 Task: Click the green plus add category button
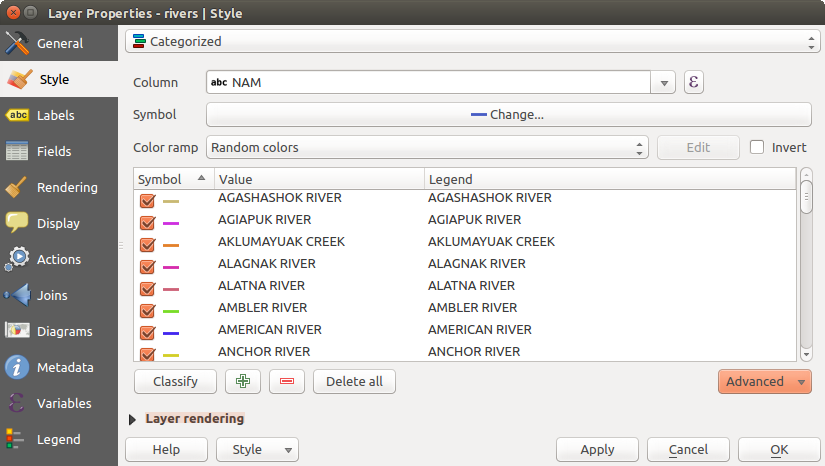click(242, 381)
